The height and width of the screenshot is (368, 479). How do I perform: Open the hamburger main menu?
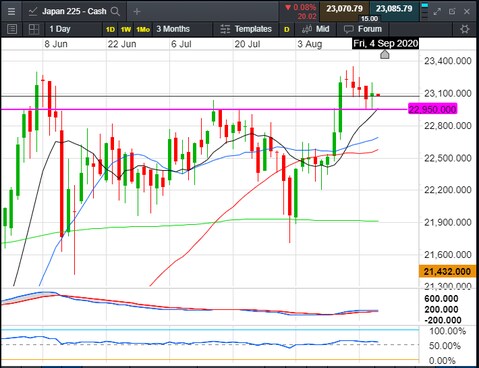coord(11,11)
